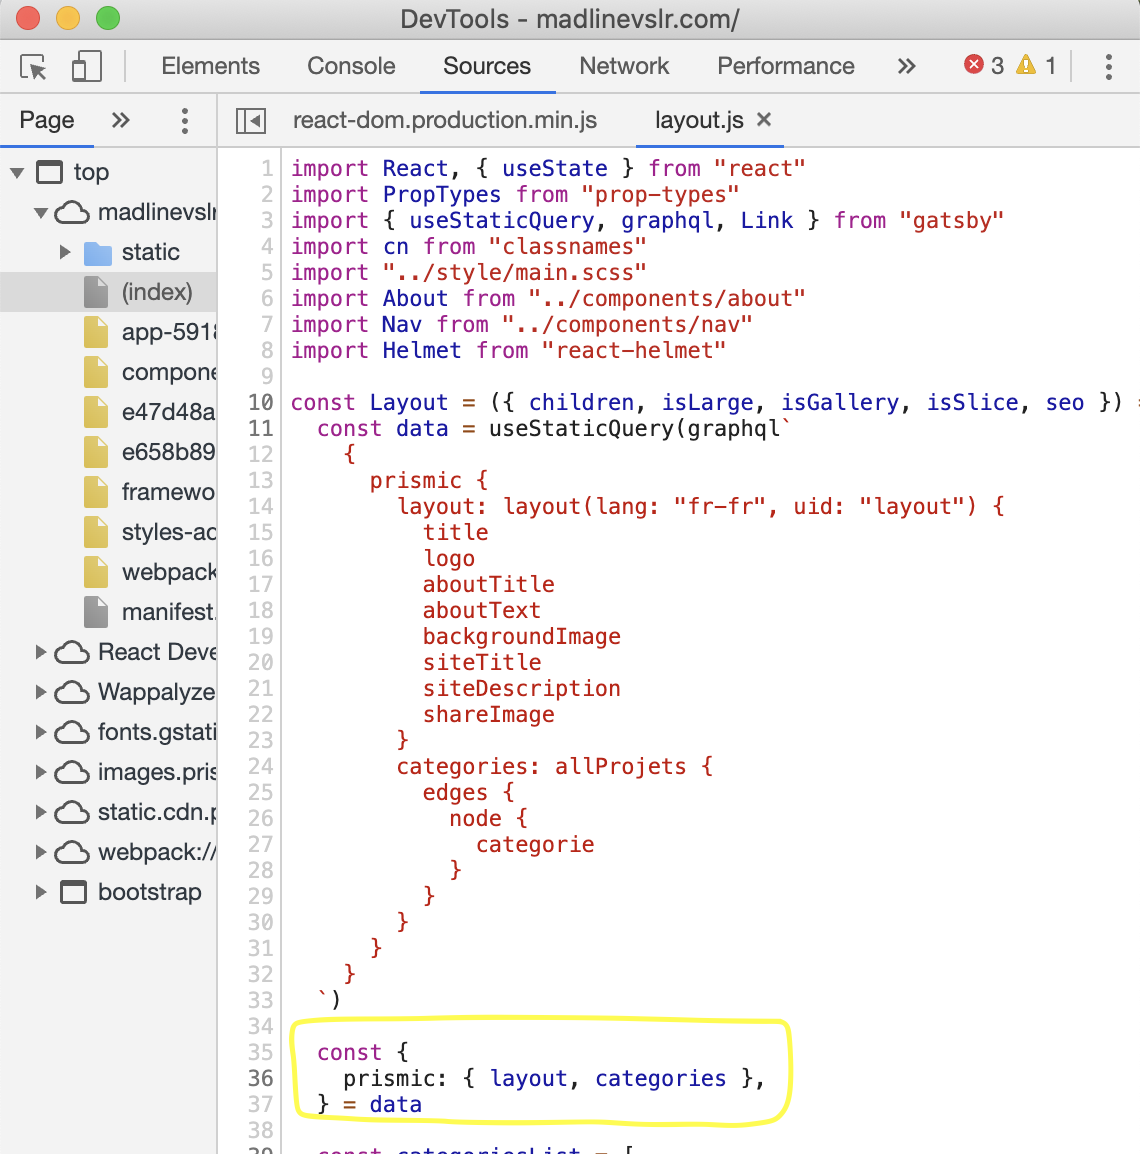Expand the React Deve... extension node

41,652
